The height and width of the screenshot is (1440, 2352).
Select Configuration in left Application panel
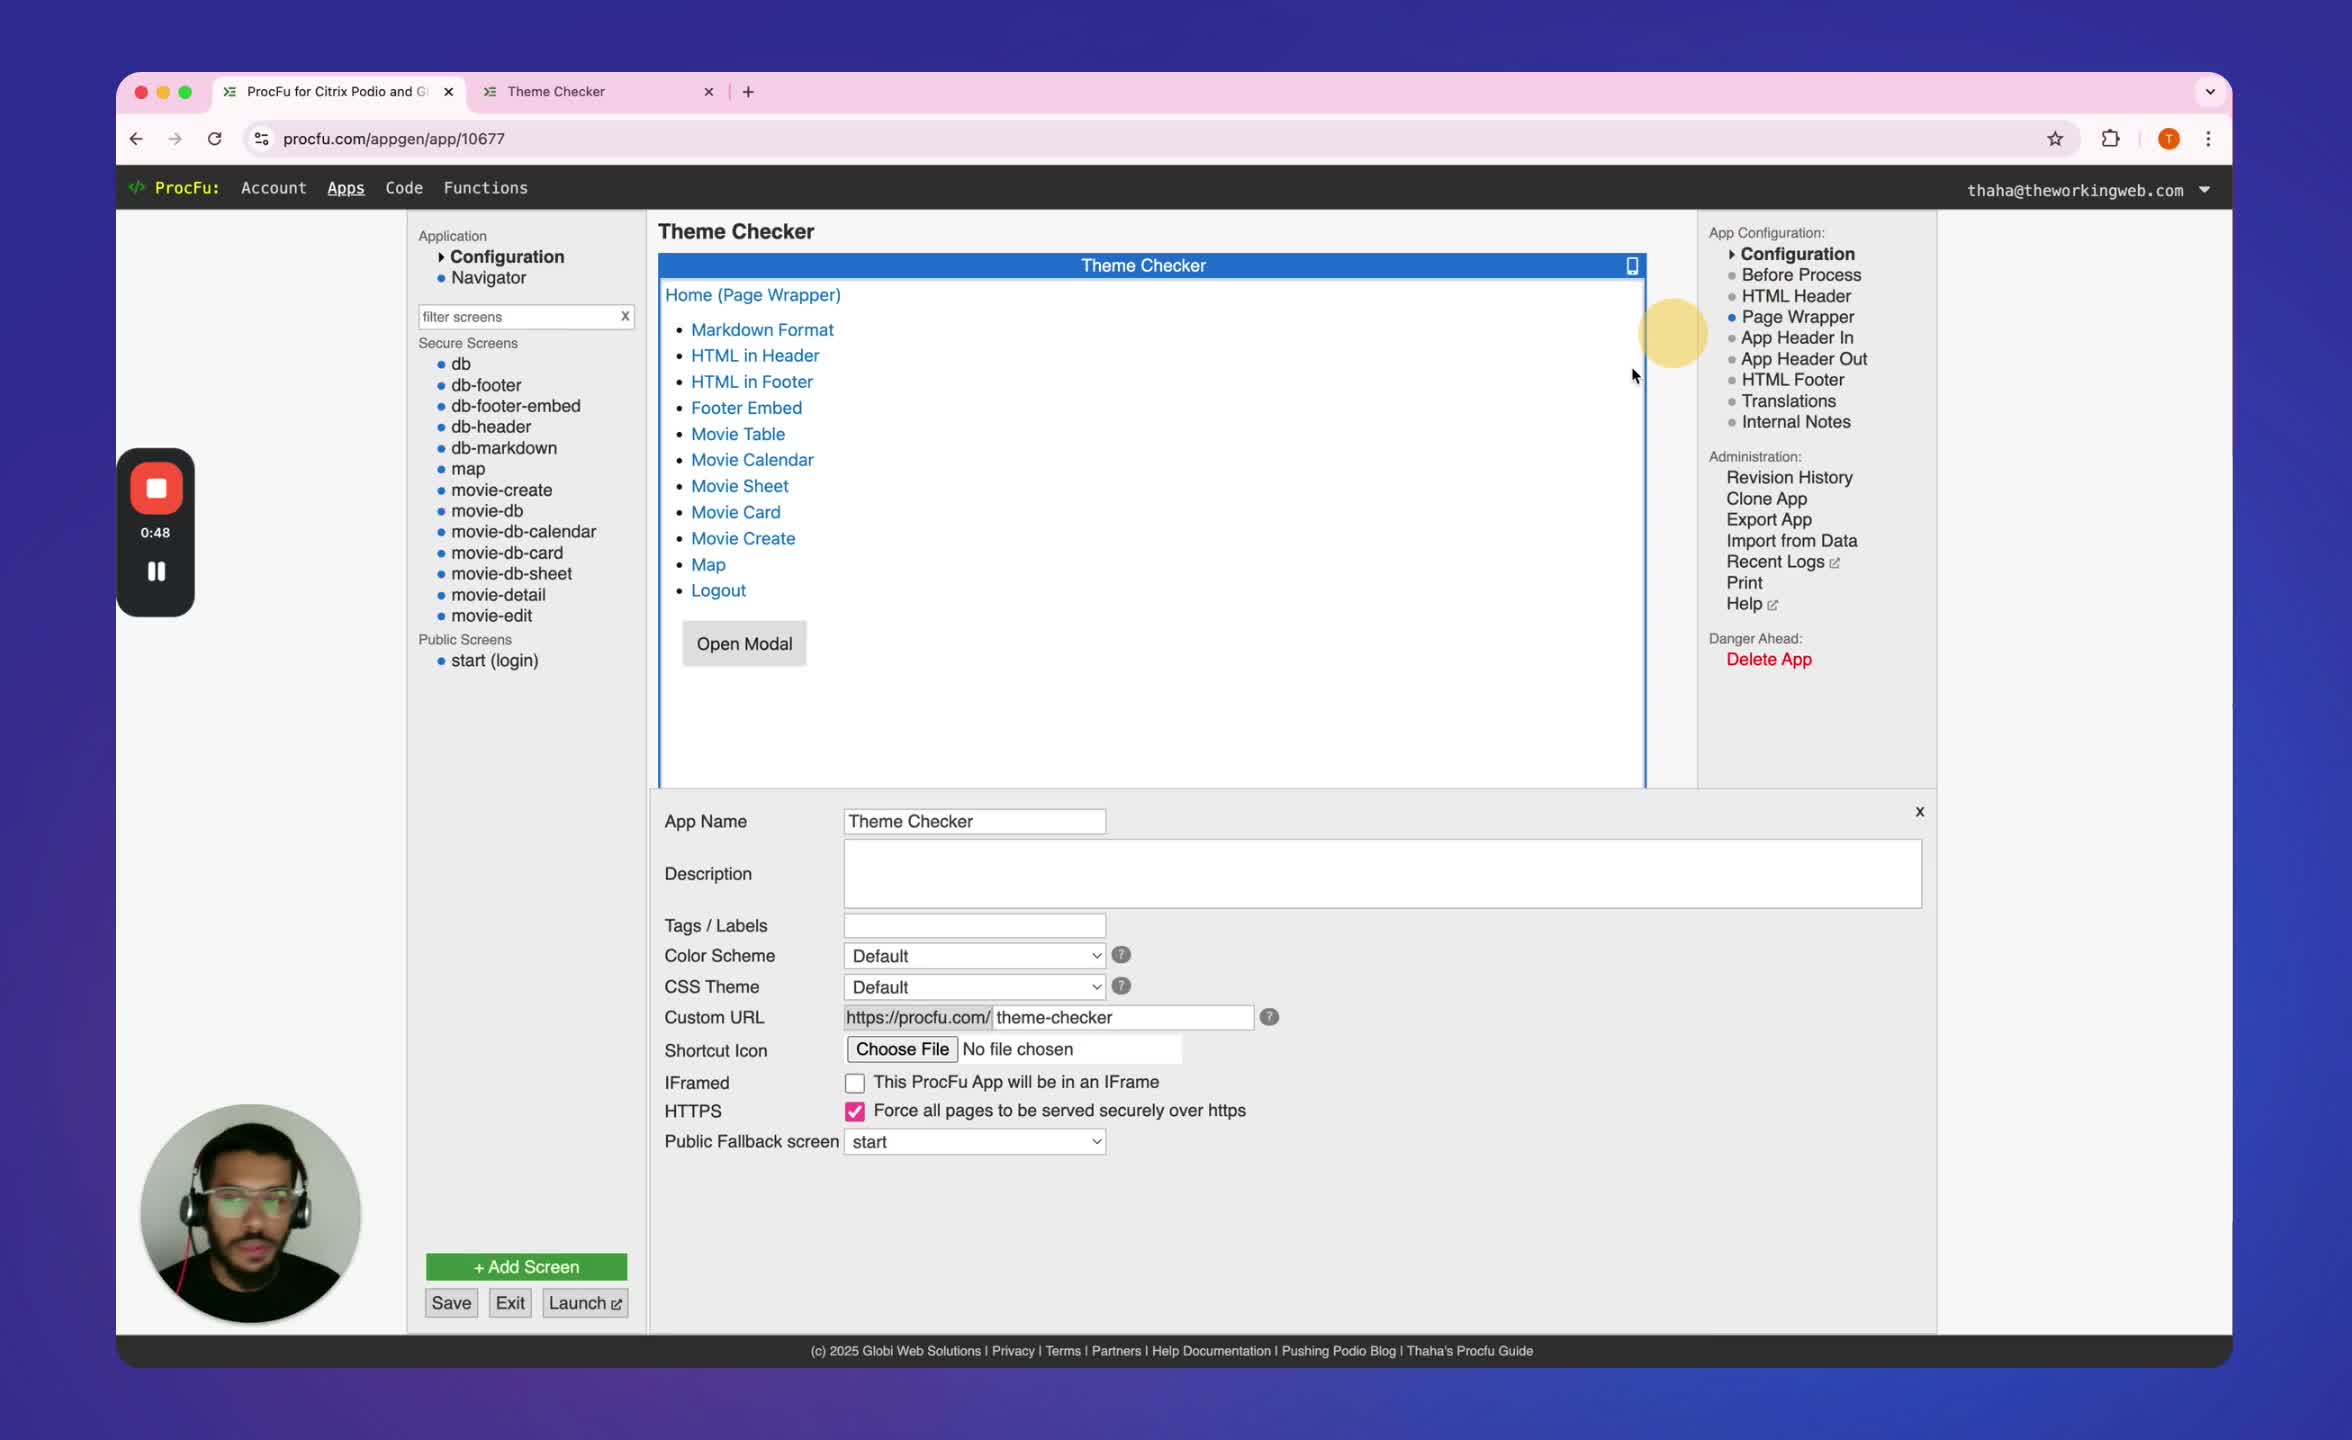click(x=506, y=257)
